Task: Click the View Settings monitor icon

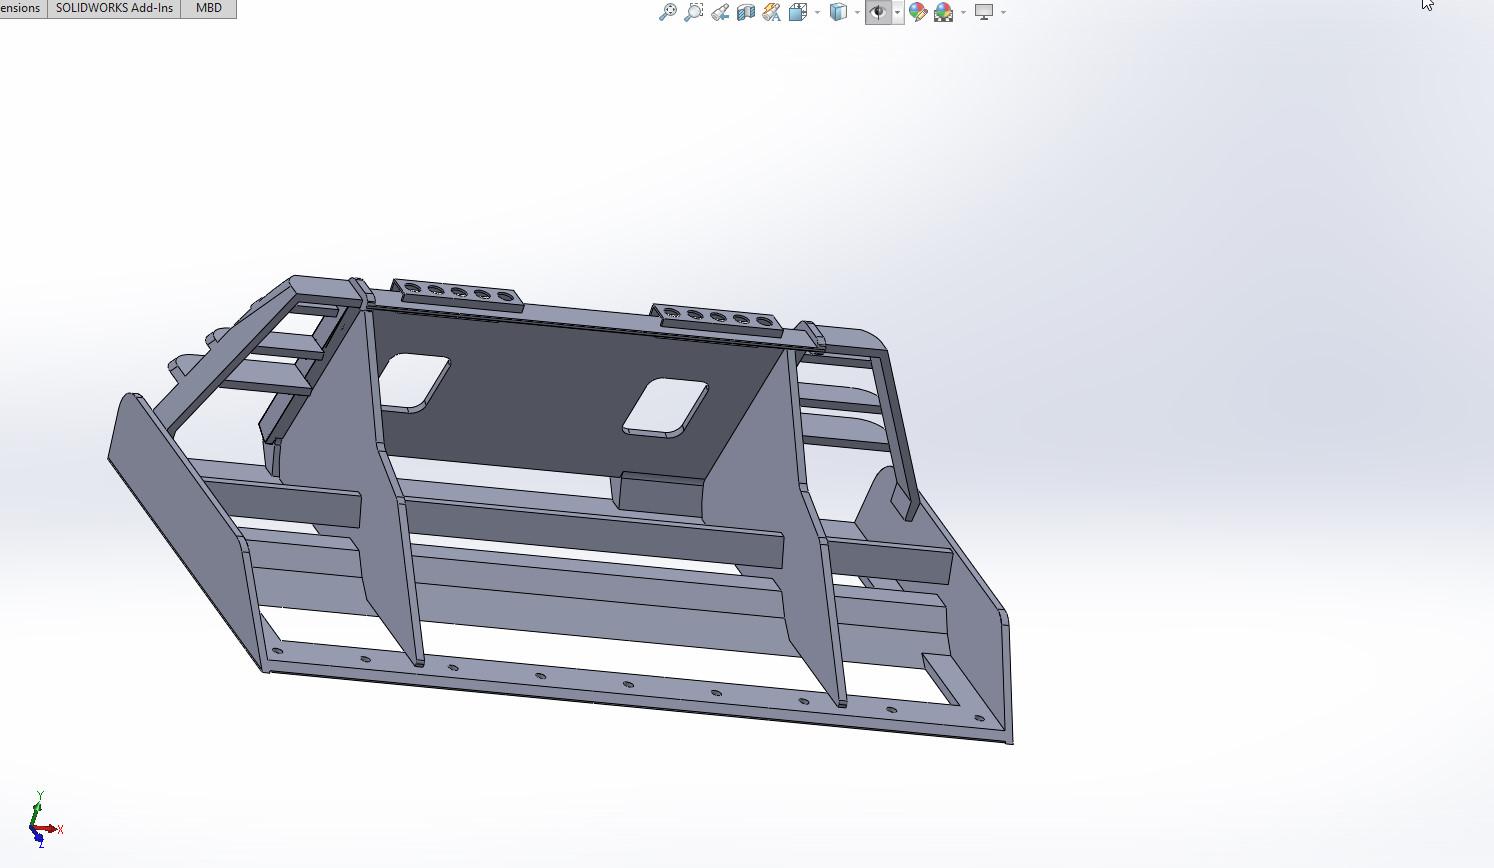Action: (x=984, y=12)
